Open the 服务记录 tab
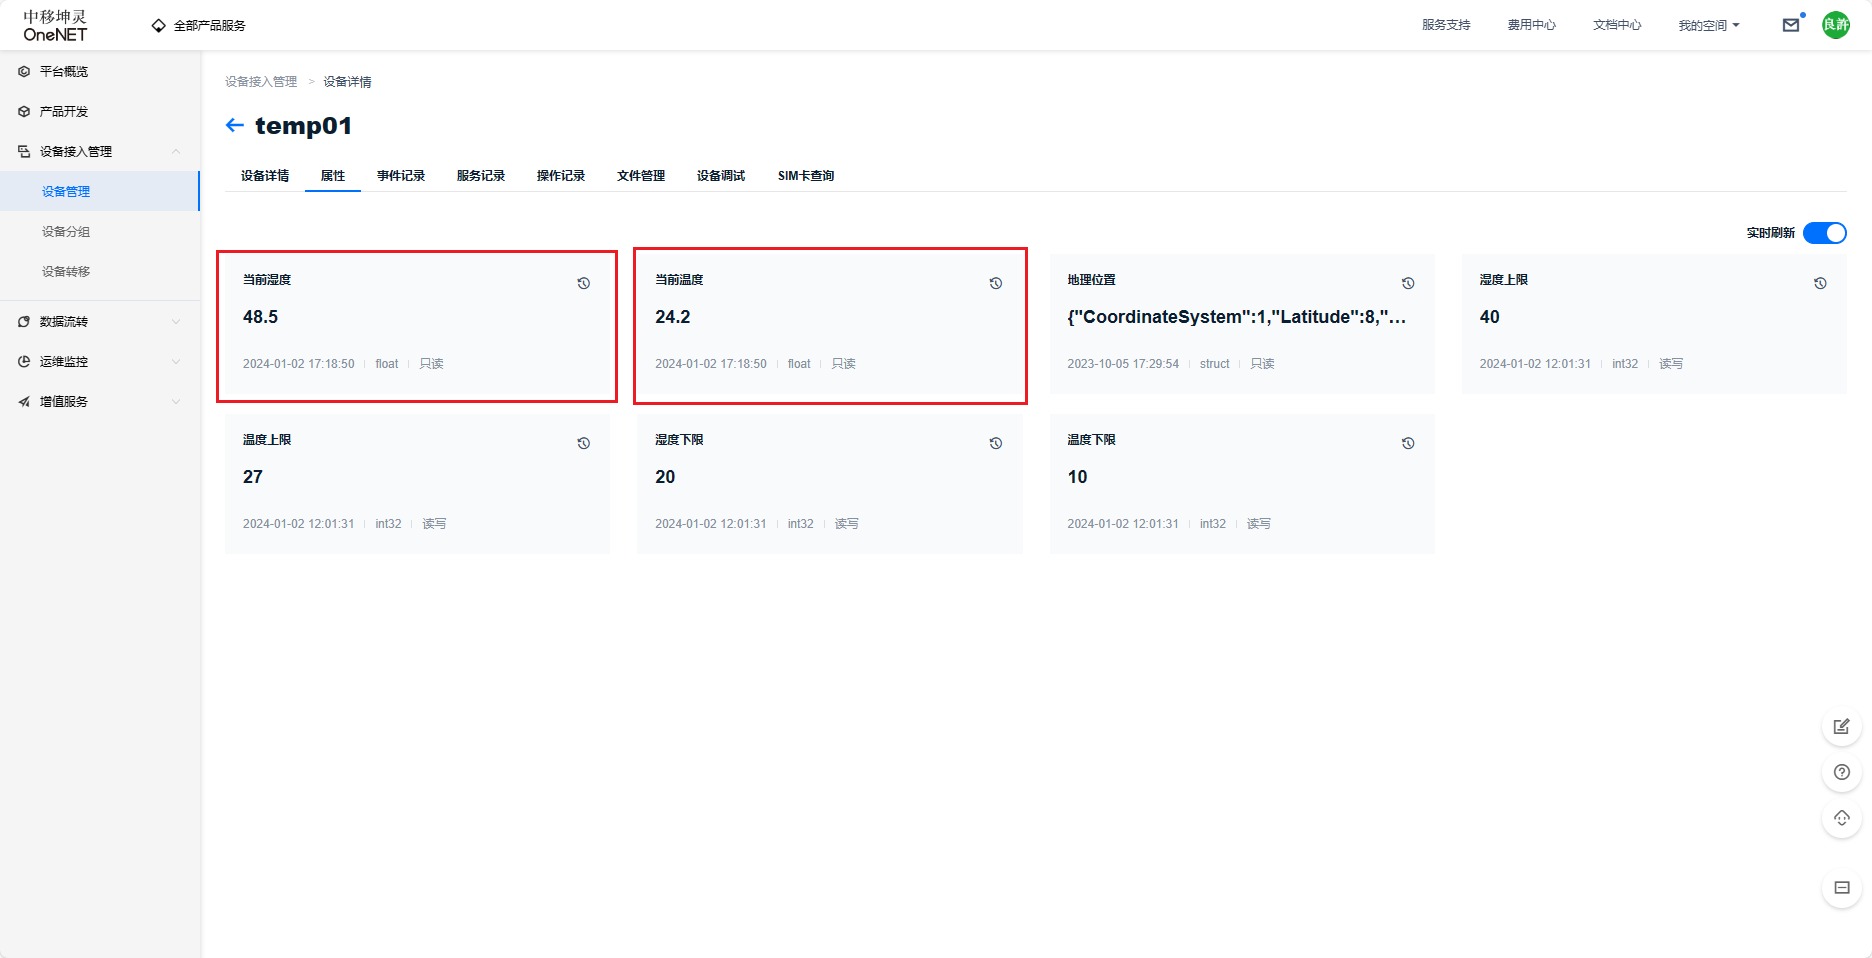This screenshot has width=1872, height=958. tap(481, 176)
